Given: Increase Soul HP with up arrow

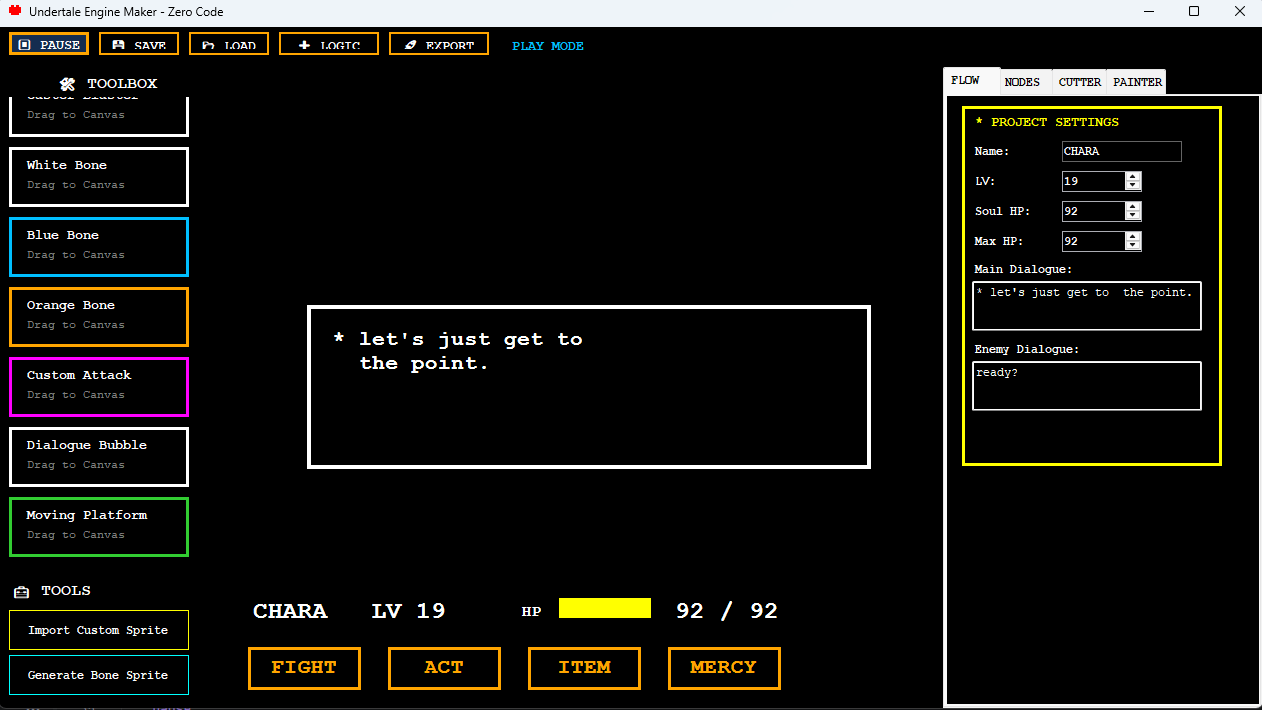Looking at the screenshot, I should coord(1132,207).
